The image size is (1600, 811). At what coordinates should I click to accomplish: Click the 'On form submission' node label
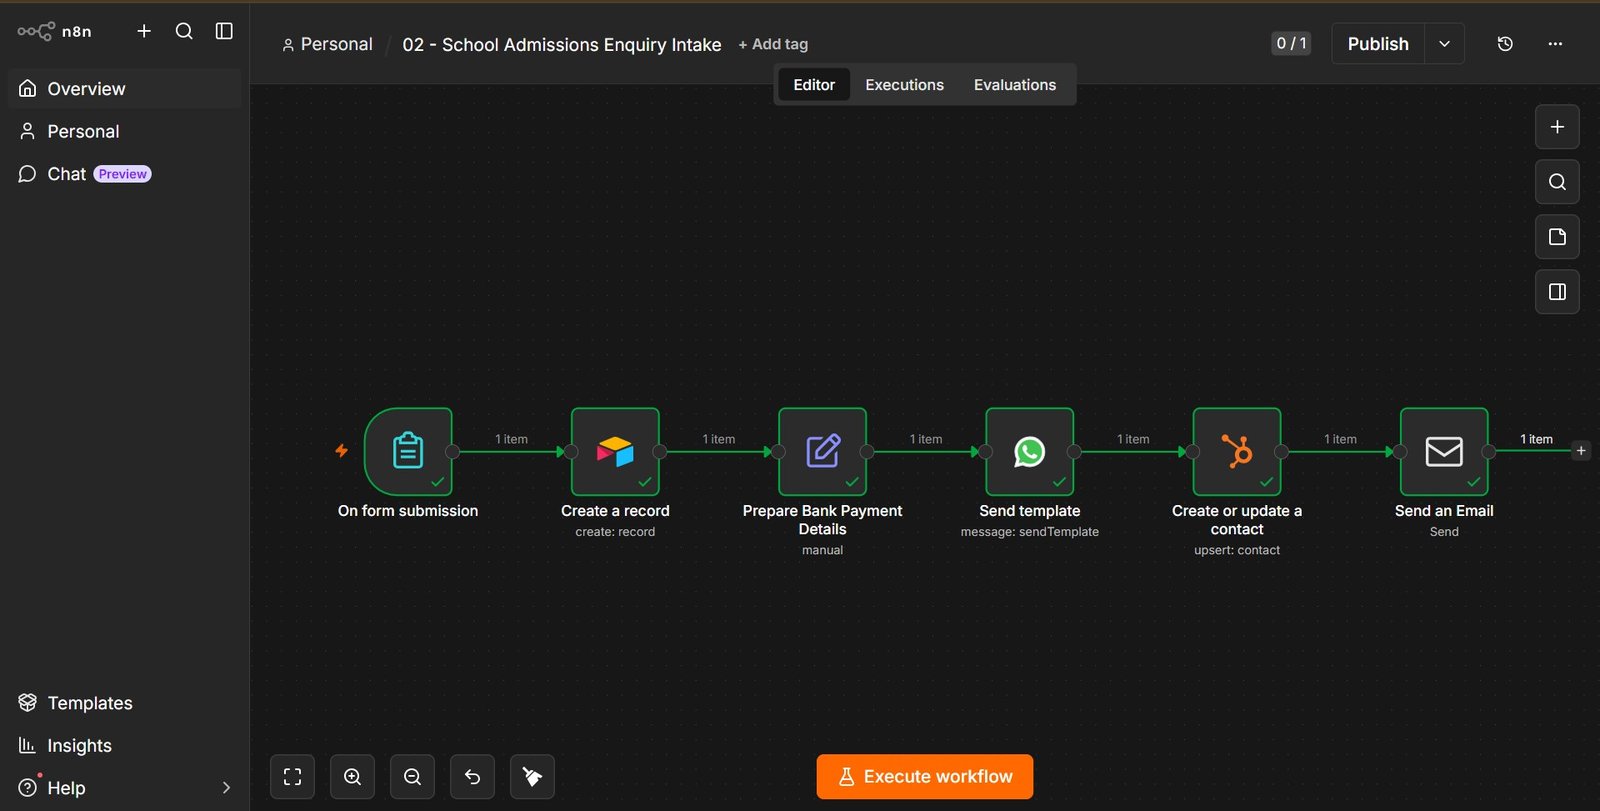[408, 511]
